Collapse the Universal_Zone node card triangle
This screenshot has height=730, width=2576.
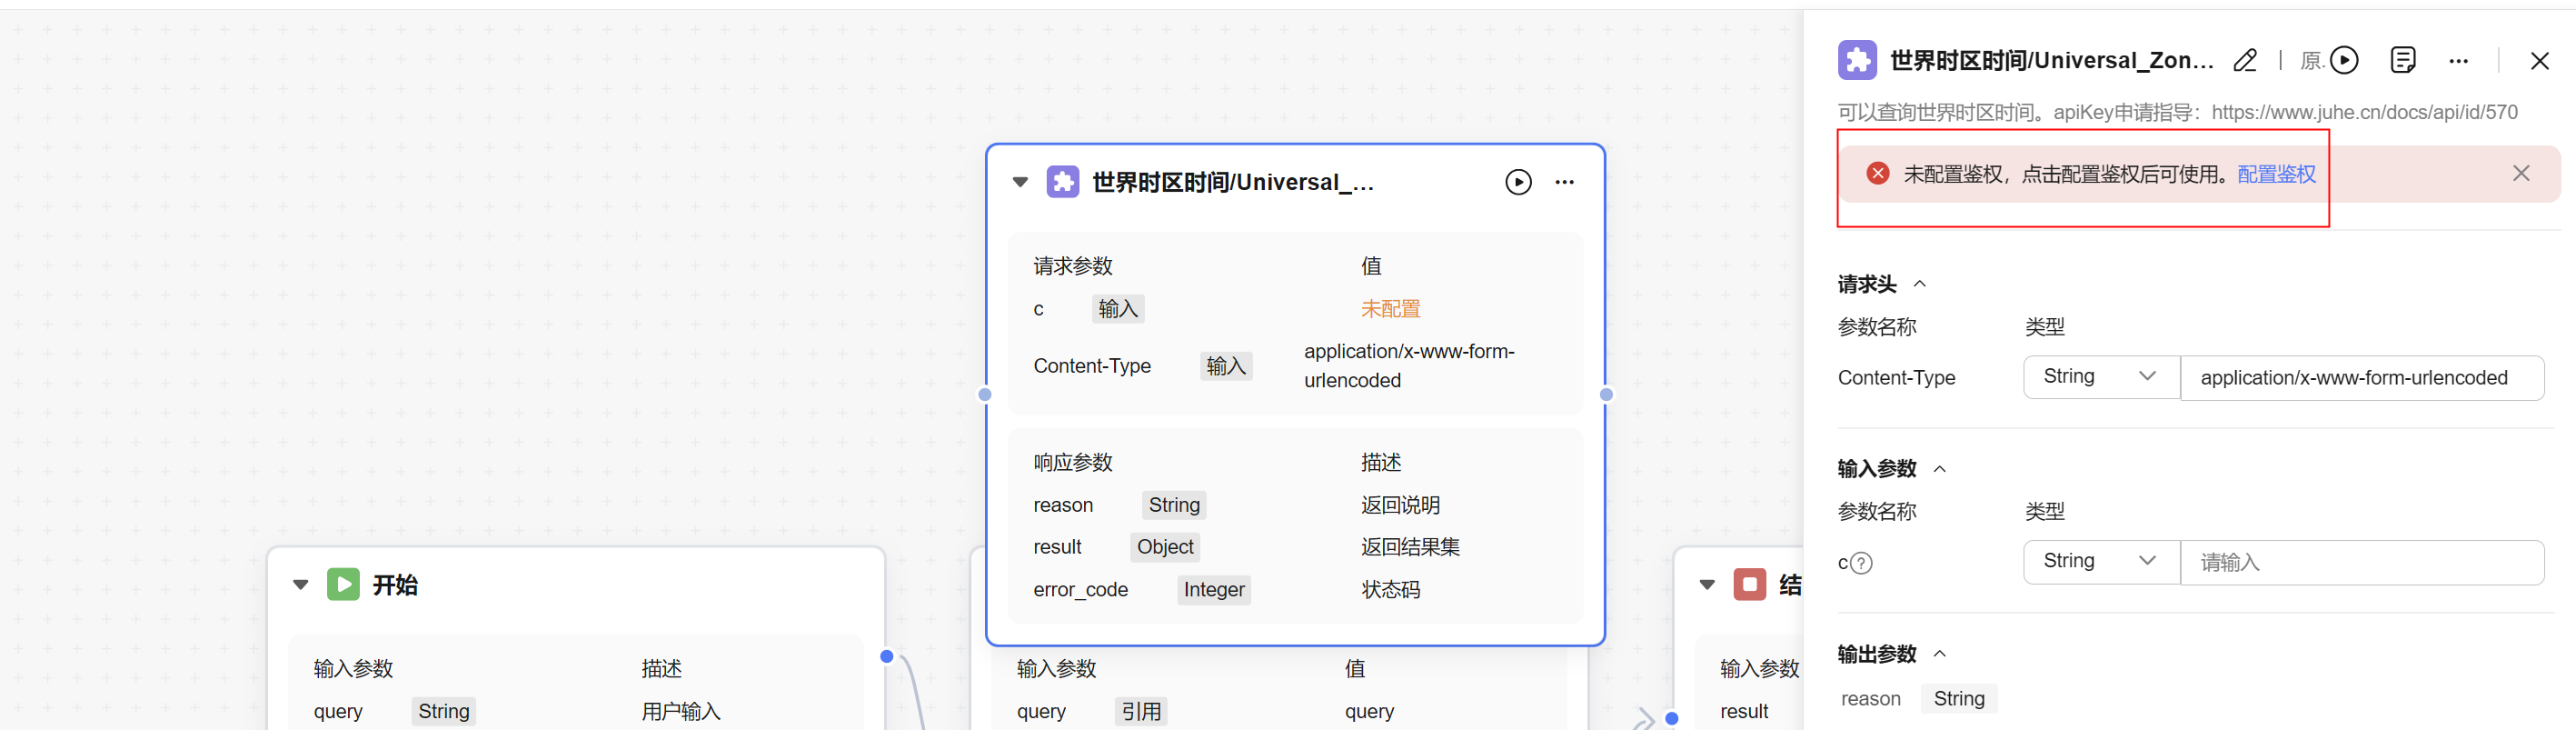tap(1020, 182)
